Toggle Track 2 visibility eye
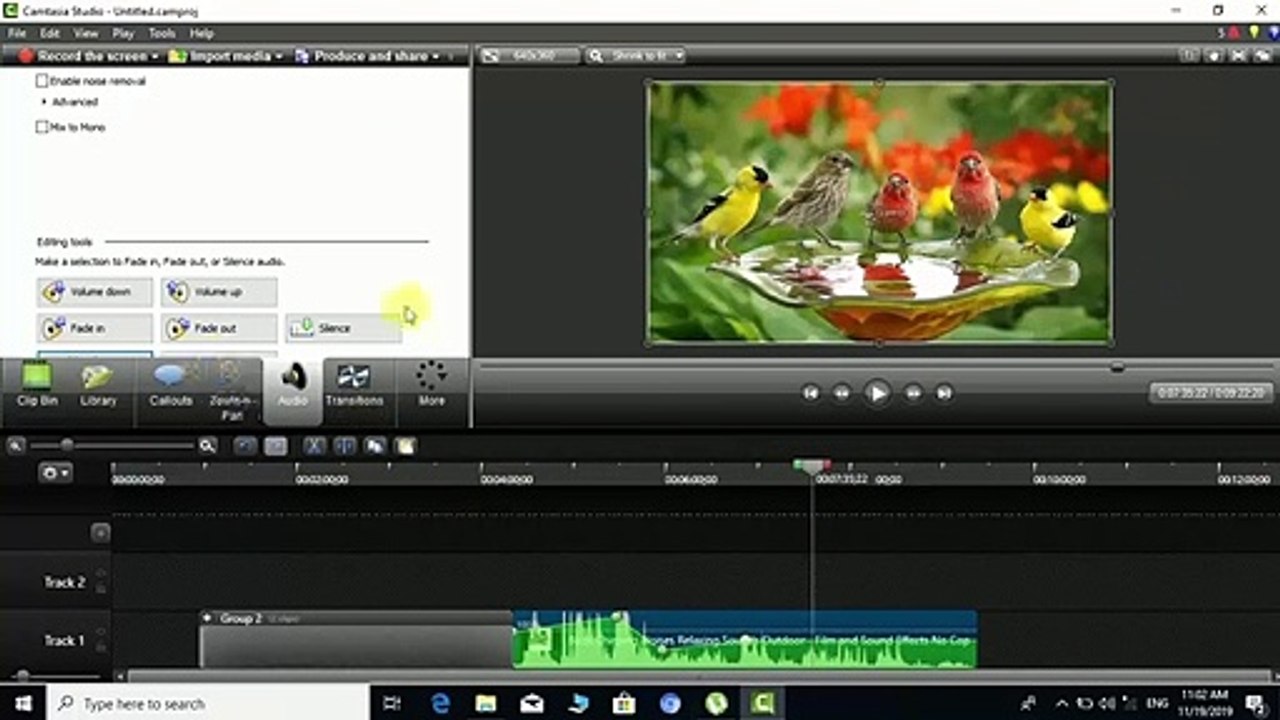The image size is (1280, 720). coord(100,574)
